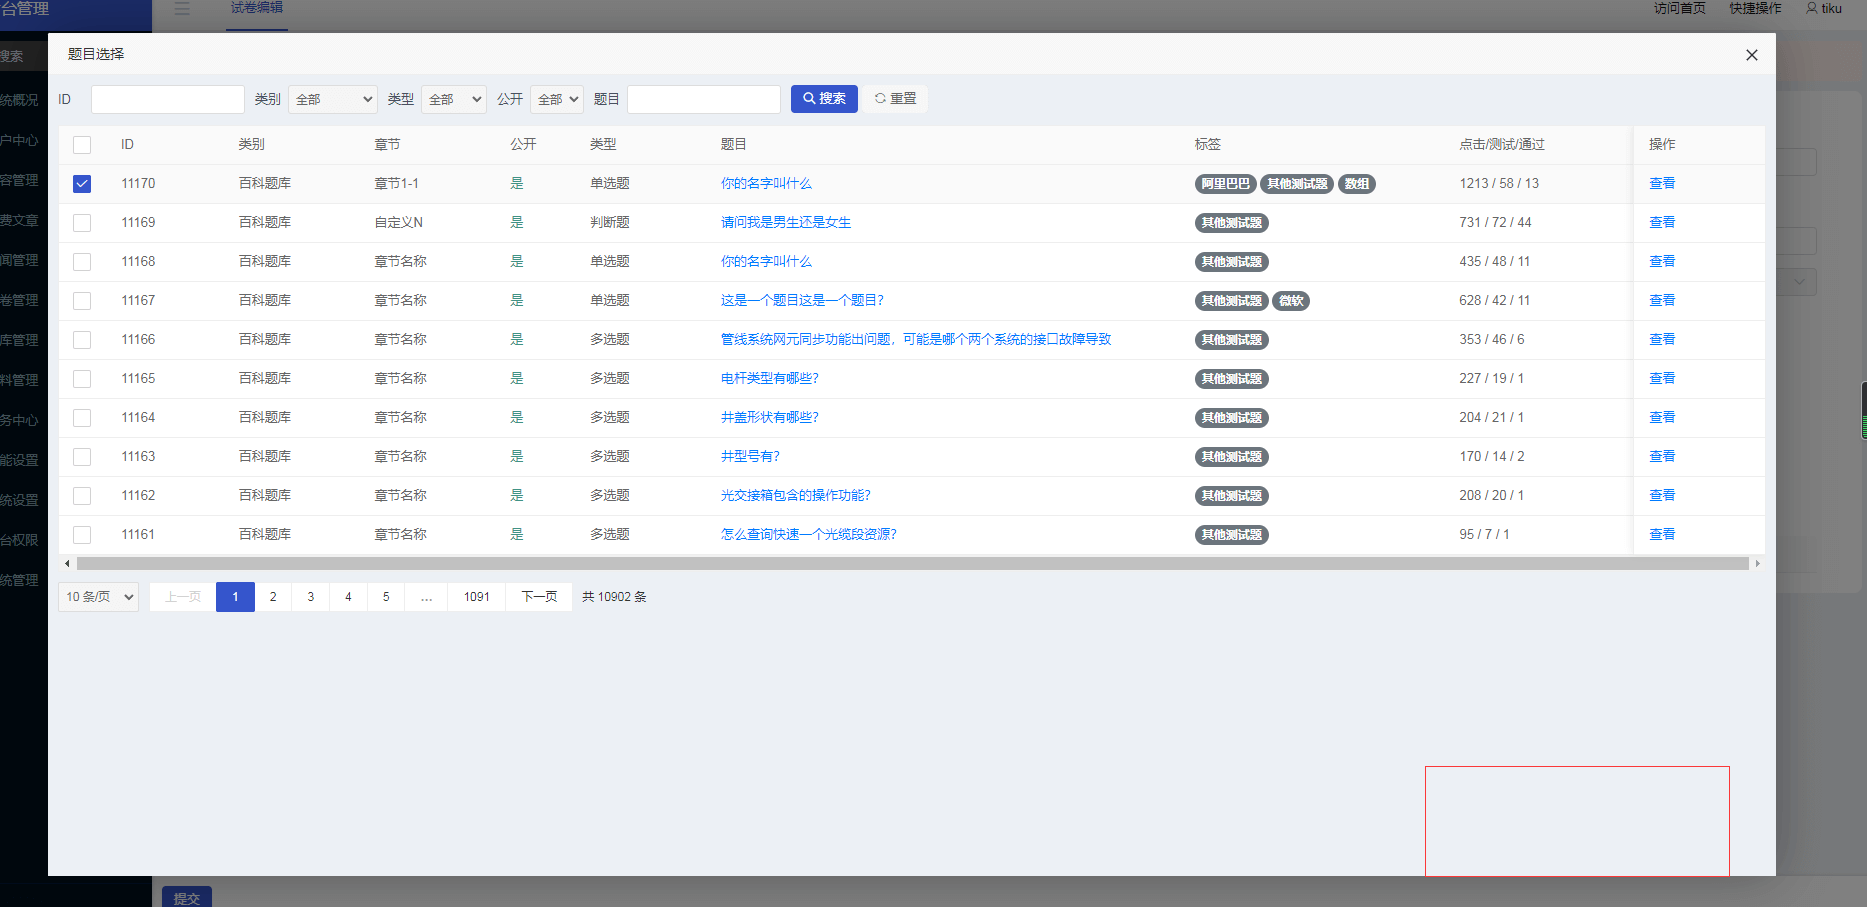Click total count 共 10902 条

(x=614, y=597)
